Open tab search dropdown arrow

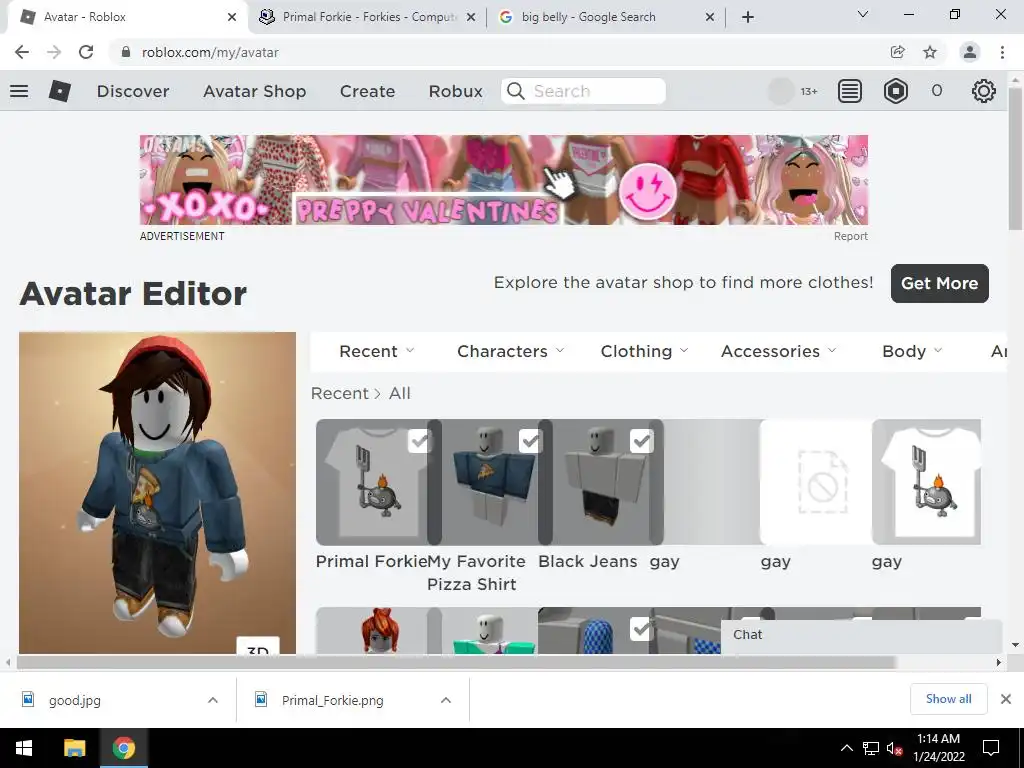[x=863, y=14]
